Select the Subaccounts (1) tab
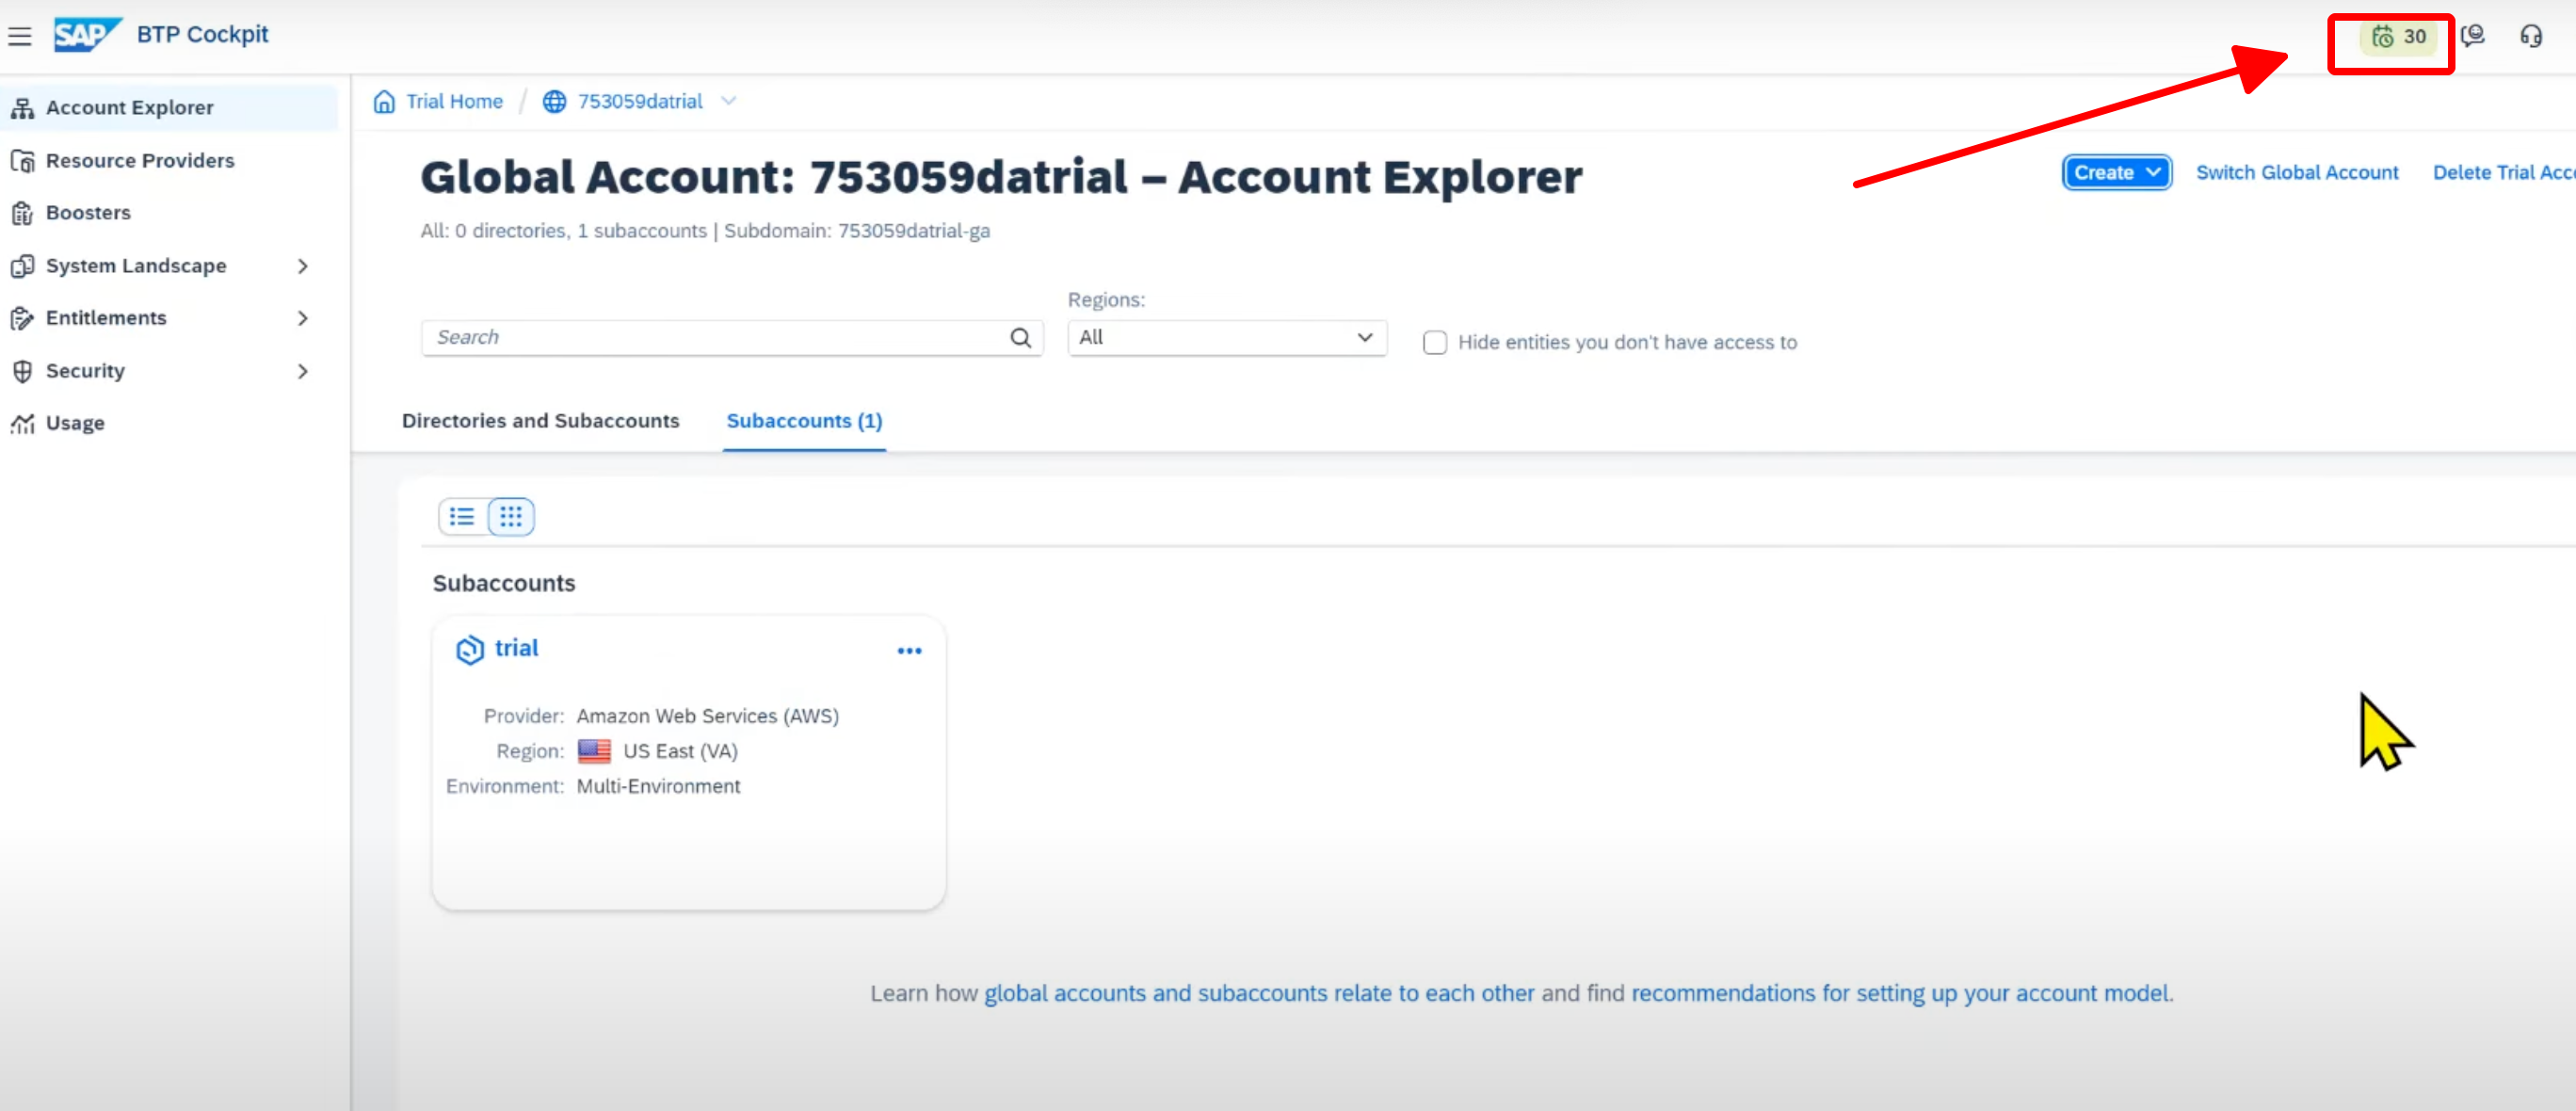 [x=804, y=421]
